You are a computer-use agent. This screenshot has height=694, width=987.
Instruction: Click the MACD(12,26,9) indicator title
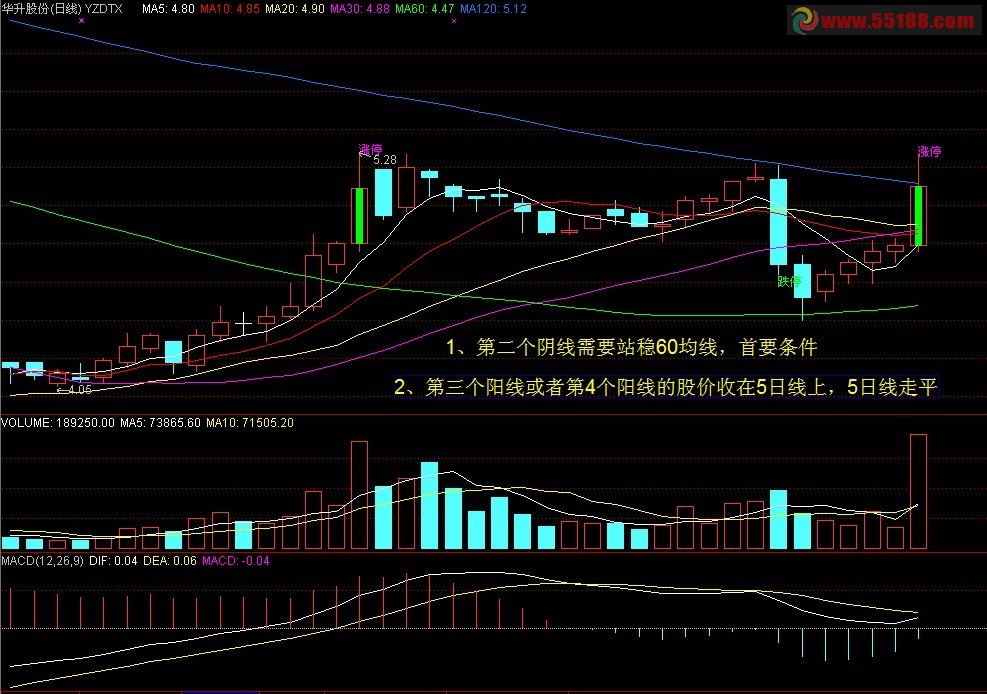coord(42,561)
